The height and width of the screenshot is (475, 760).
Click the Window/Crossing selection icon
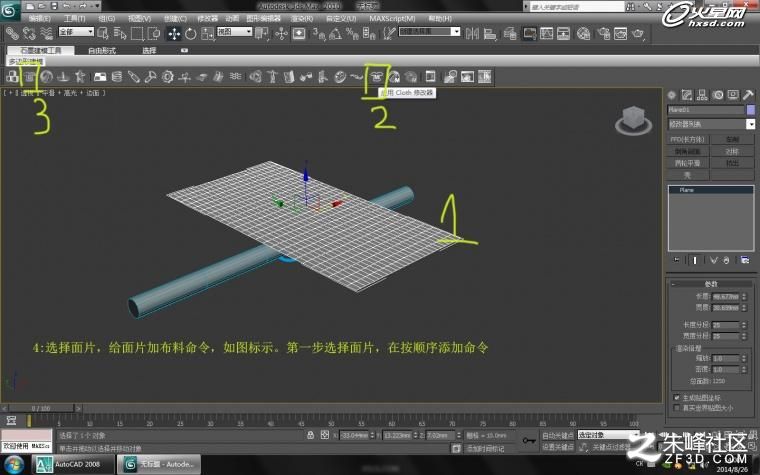click(x=154, y=33)
